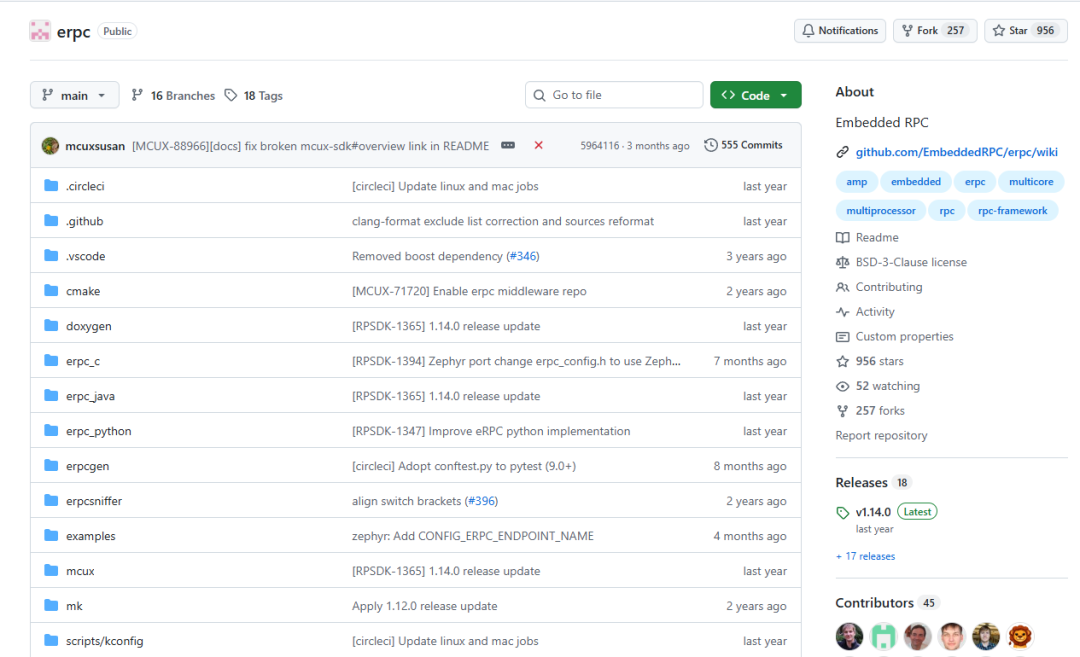Open the 16 Branches link
The width and height of the screenshot is (1080, 657).
[x=174, y=95]
